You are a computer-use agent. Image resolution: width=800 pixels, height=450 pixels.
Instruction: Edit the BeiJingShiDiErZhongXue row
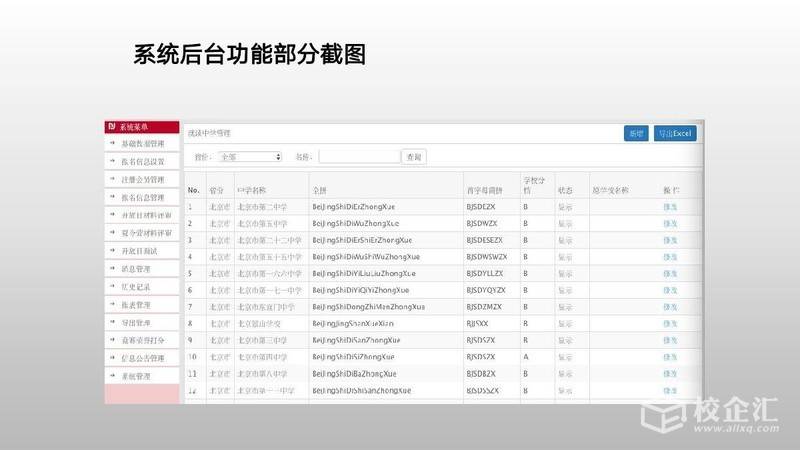(x=670, y=207)
